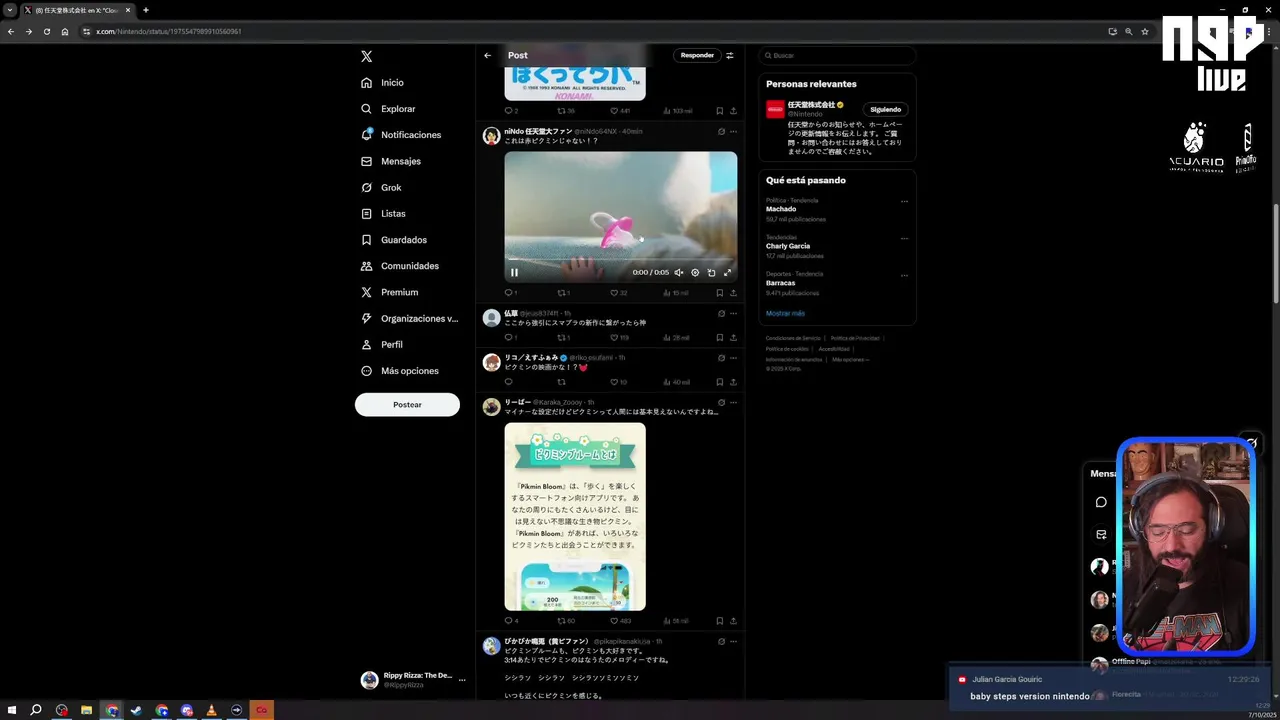
Task: Click the X logo at top of sidebar
Action: click(367, 57)
